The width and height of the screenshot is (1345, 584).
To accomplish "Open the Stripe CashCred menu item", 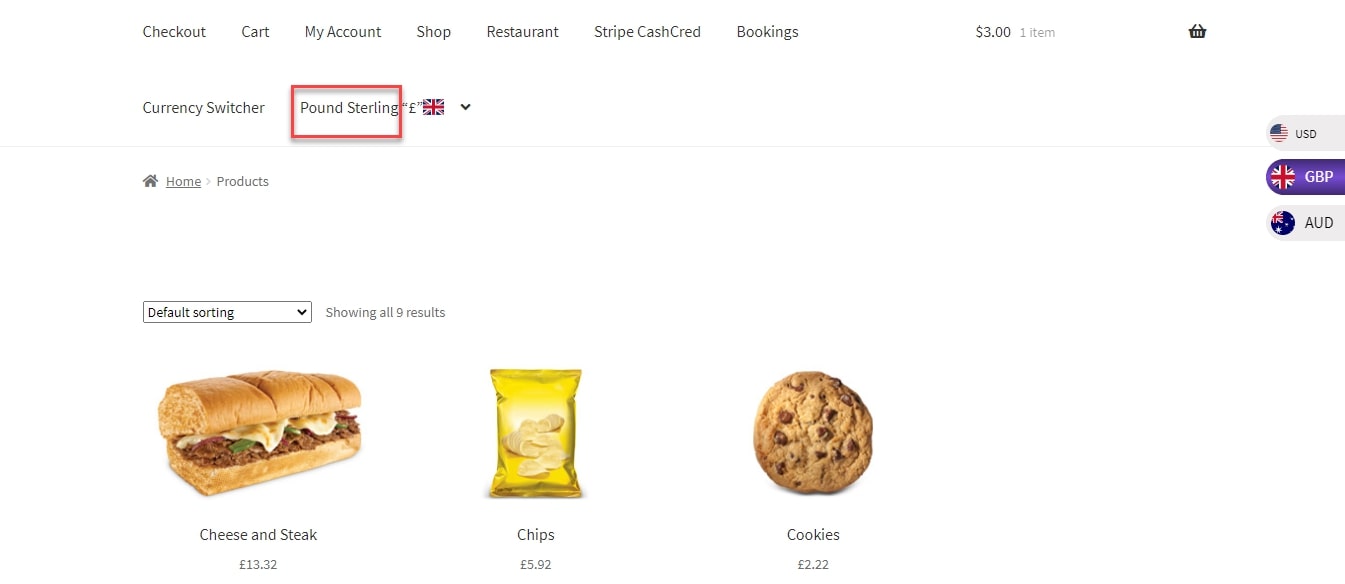I will 647,32.
